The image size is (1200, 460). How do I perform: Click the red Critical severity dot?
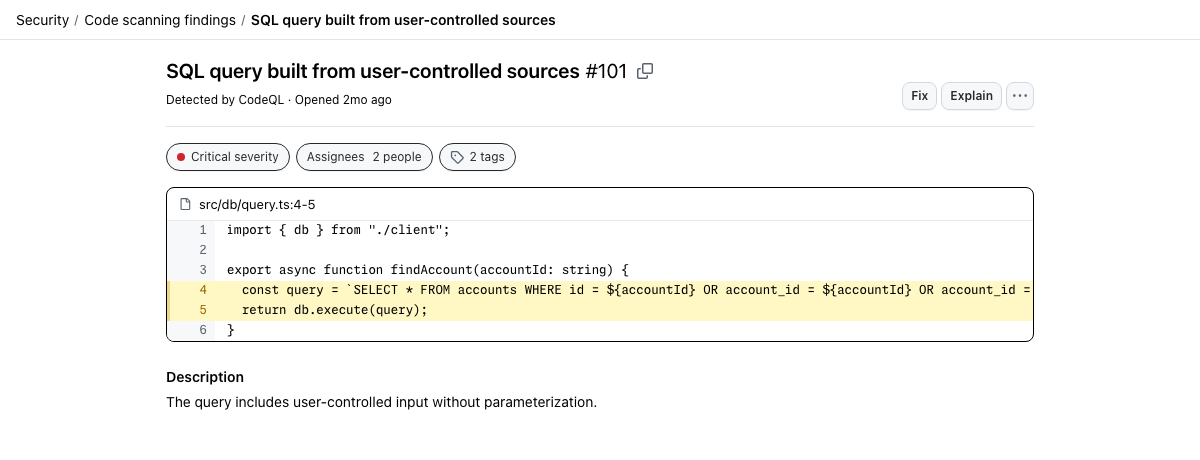[181, 157]
